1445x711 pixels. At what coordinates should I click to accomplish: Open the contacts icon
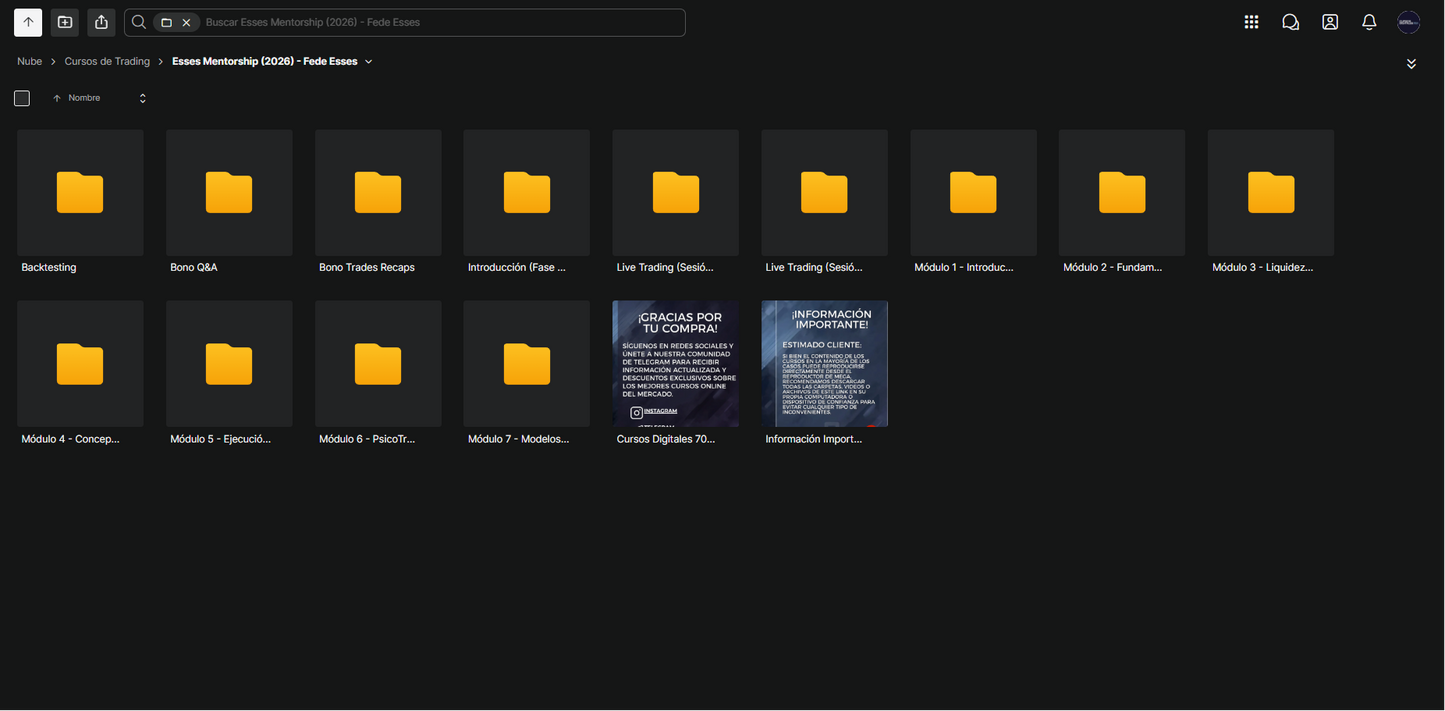coord(1330,22)
